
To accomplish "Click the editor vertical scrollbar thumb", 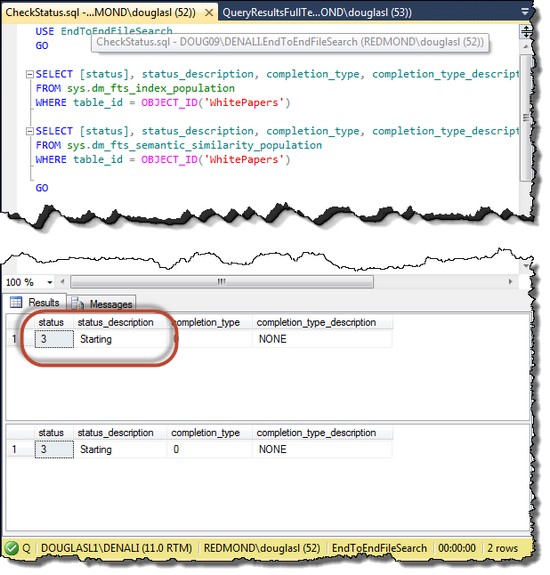I will [526, 117].
